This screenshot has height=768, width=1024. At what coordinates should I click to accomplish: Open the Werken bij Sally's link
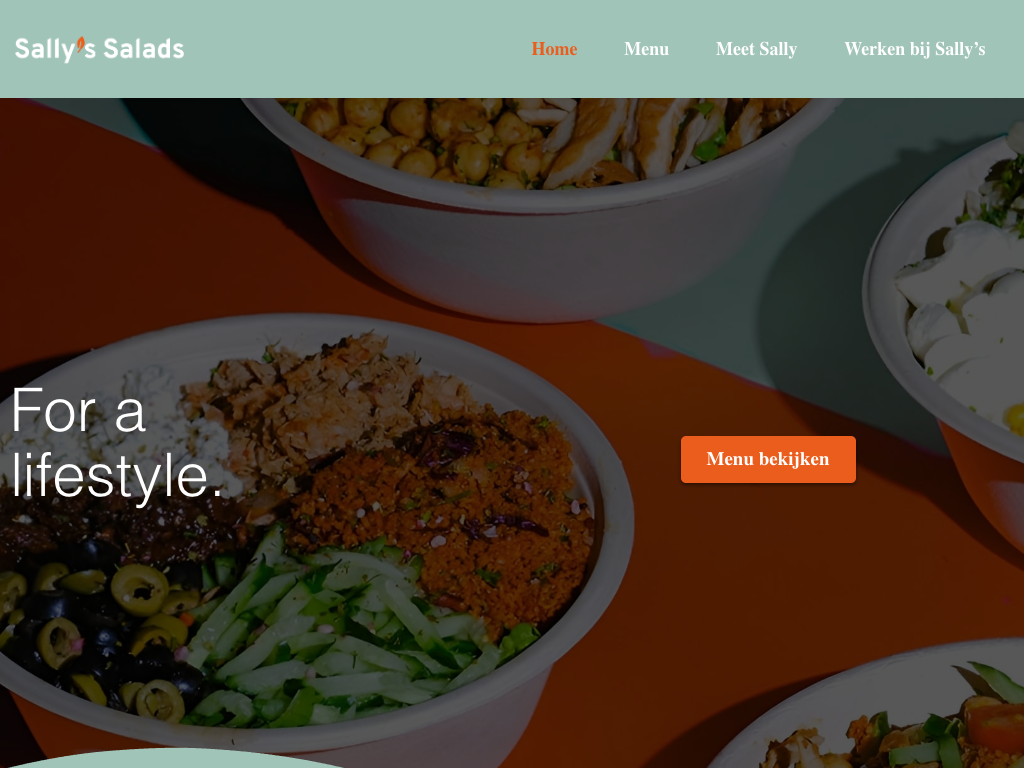pyautogui.click(x=914, y=49)
